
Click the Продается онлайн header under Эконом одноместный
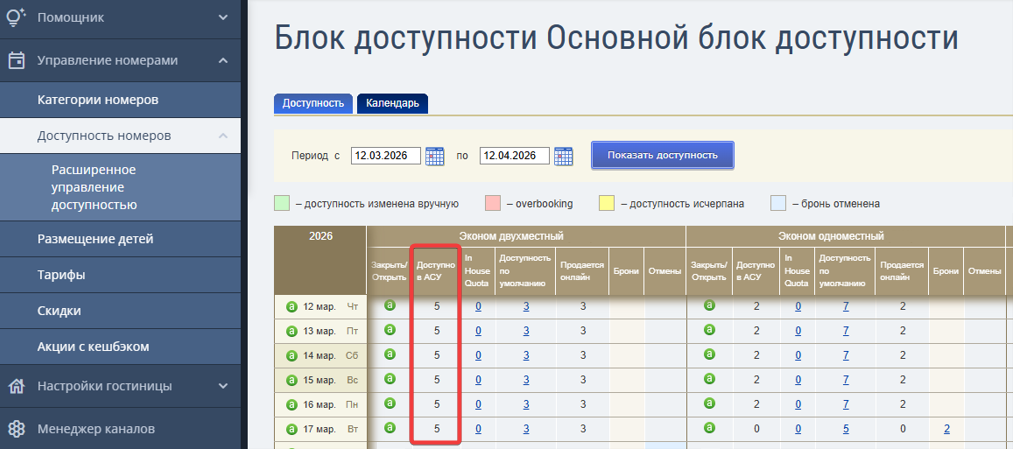pyautogui.click(x=902, y=271)
